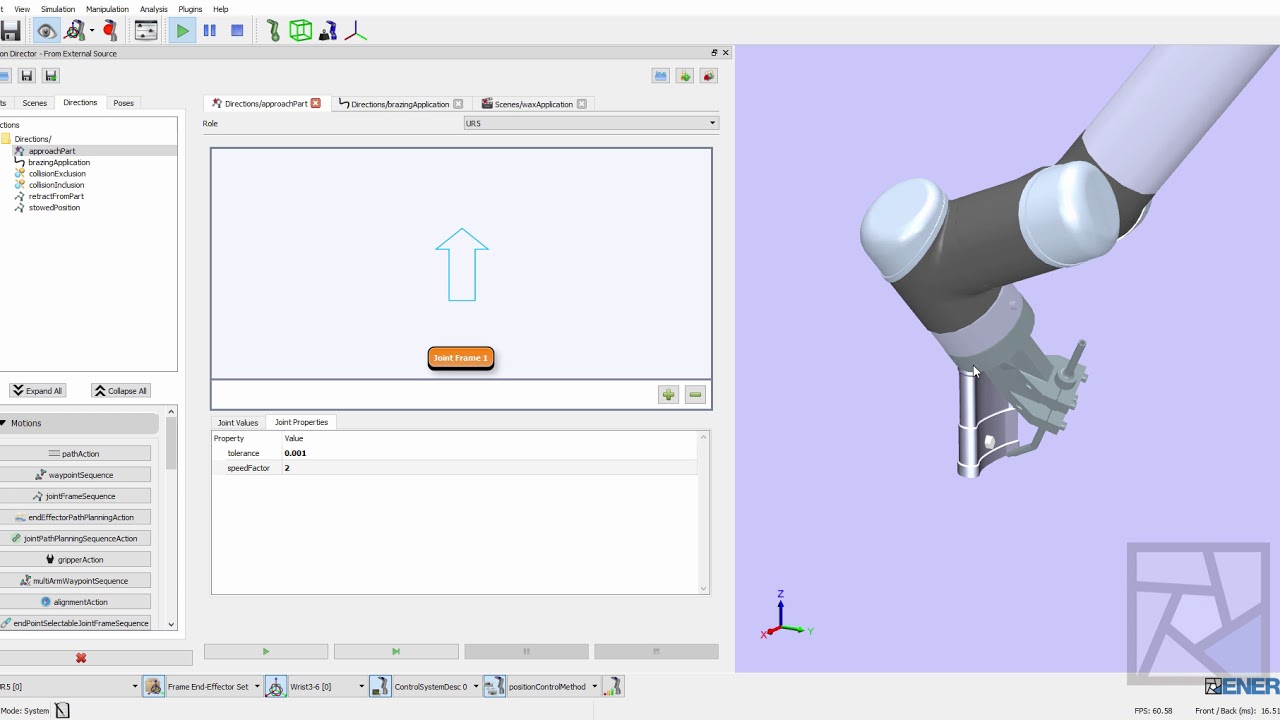Select the green wireframe cube icon
Screen dimensions: 1280x720
click(301, 31)
